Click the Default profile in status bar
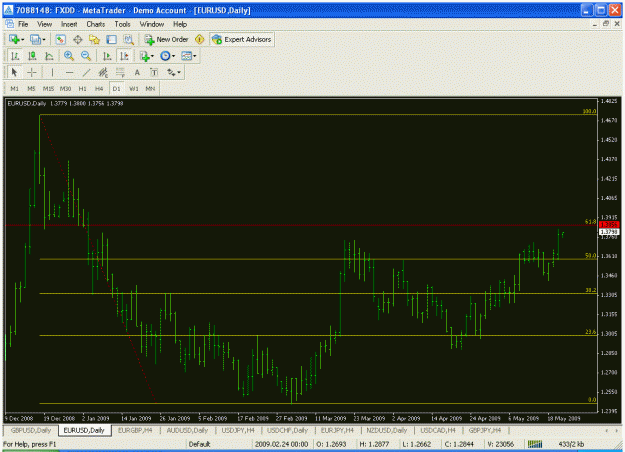Viewport: 625px width, 452px height. [199, 444]
